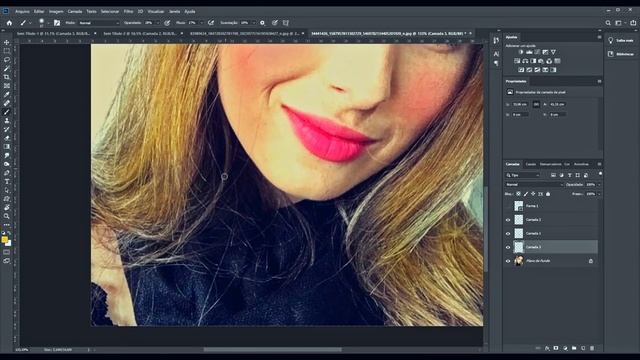The height and width of the screenshot is (360, 640).
Task: Toggle lock transparent pixels
Action: tap(518, 194)
